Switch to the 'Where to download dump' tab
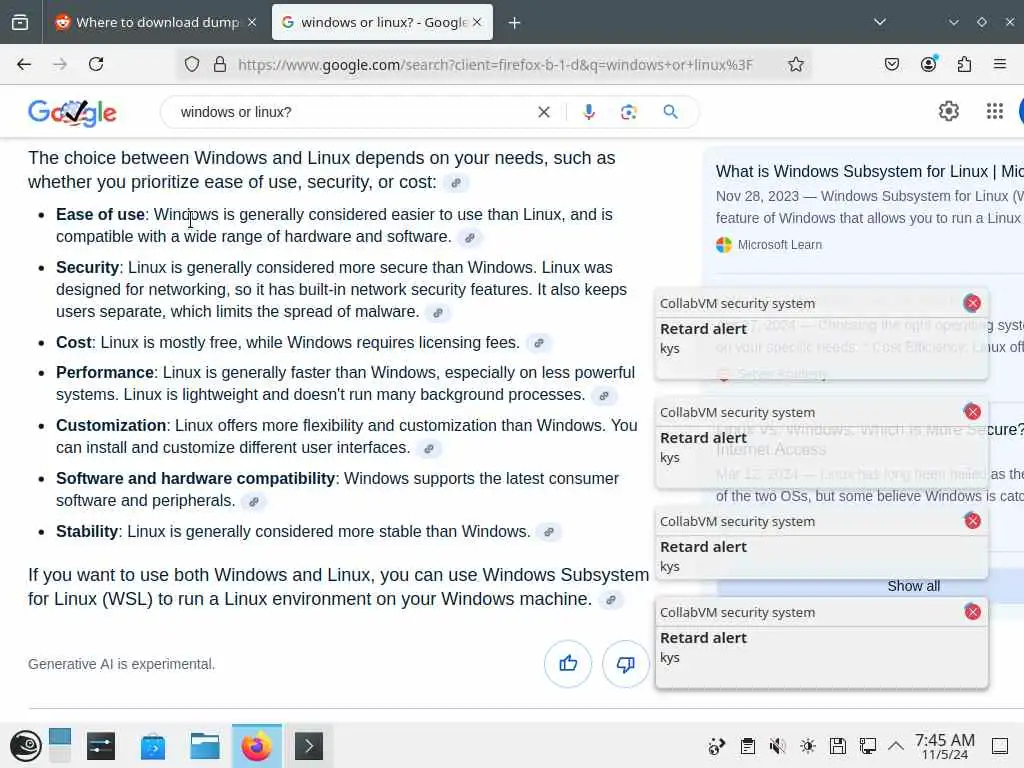 click(155, 22)
